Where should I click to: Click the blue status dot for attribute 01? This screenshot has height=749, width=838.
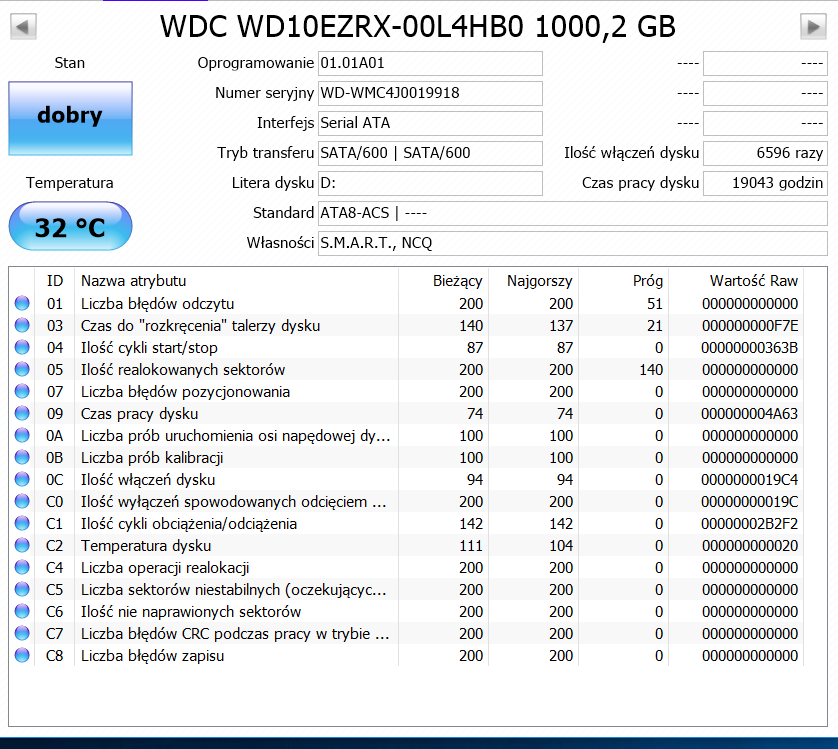click(22, 304)
